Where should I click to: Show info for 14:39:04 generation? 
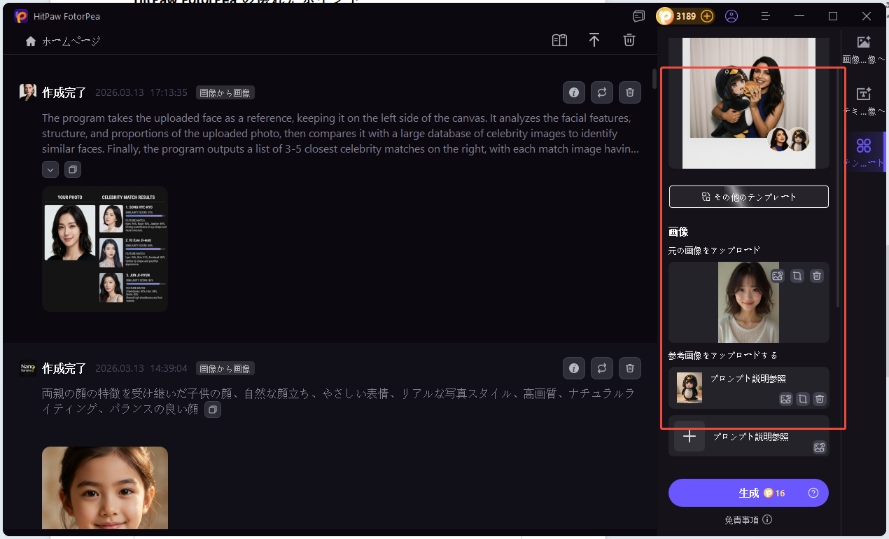pos(574,368)
